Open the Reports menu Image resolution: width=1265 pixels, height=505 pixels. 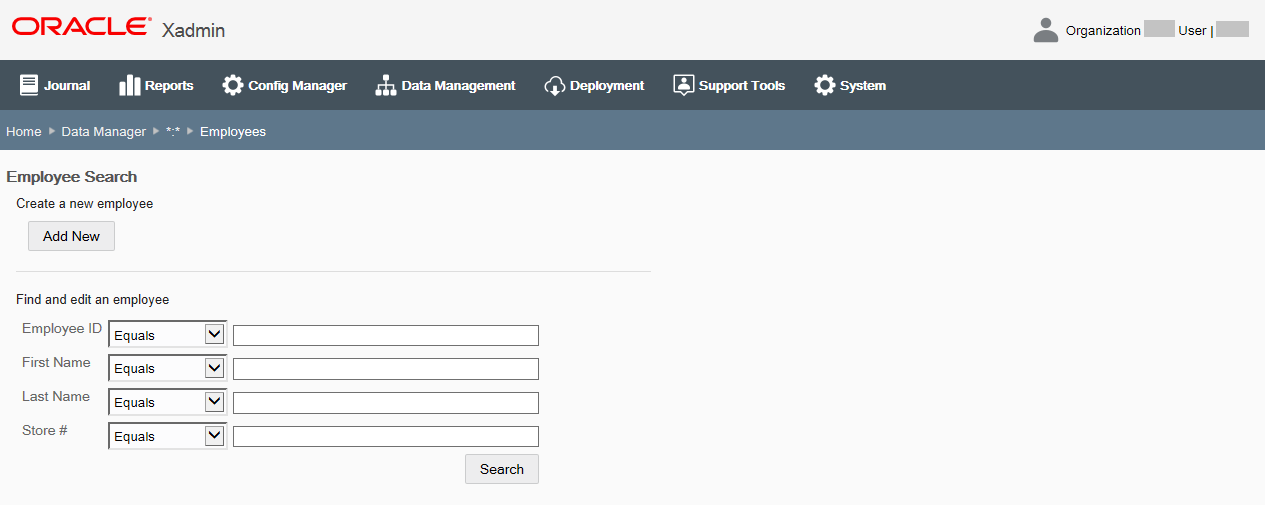point(156,85)
